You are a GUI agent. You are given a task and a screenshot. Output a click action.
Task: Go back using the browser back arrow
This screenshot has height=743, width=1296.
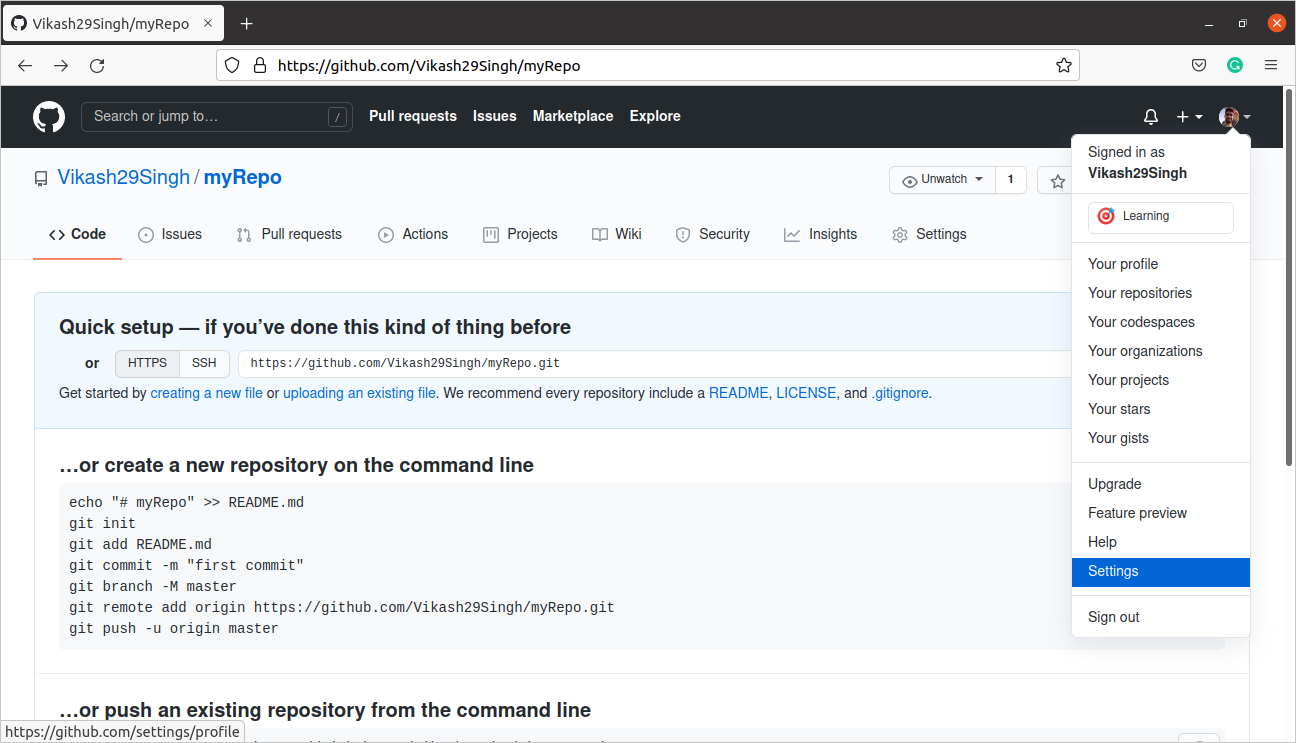[24, 65]
